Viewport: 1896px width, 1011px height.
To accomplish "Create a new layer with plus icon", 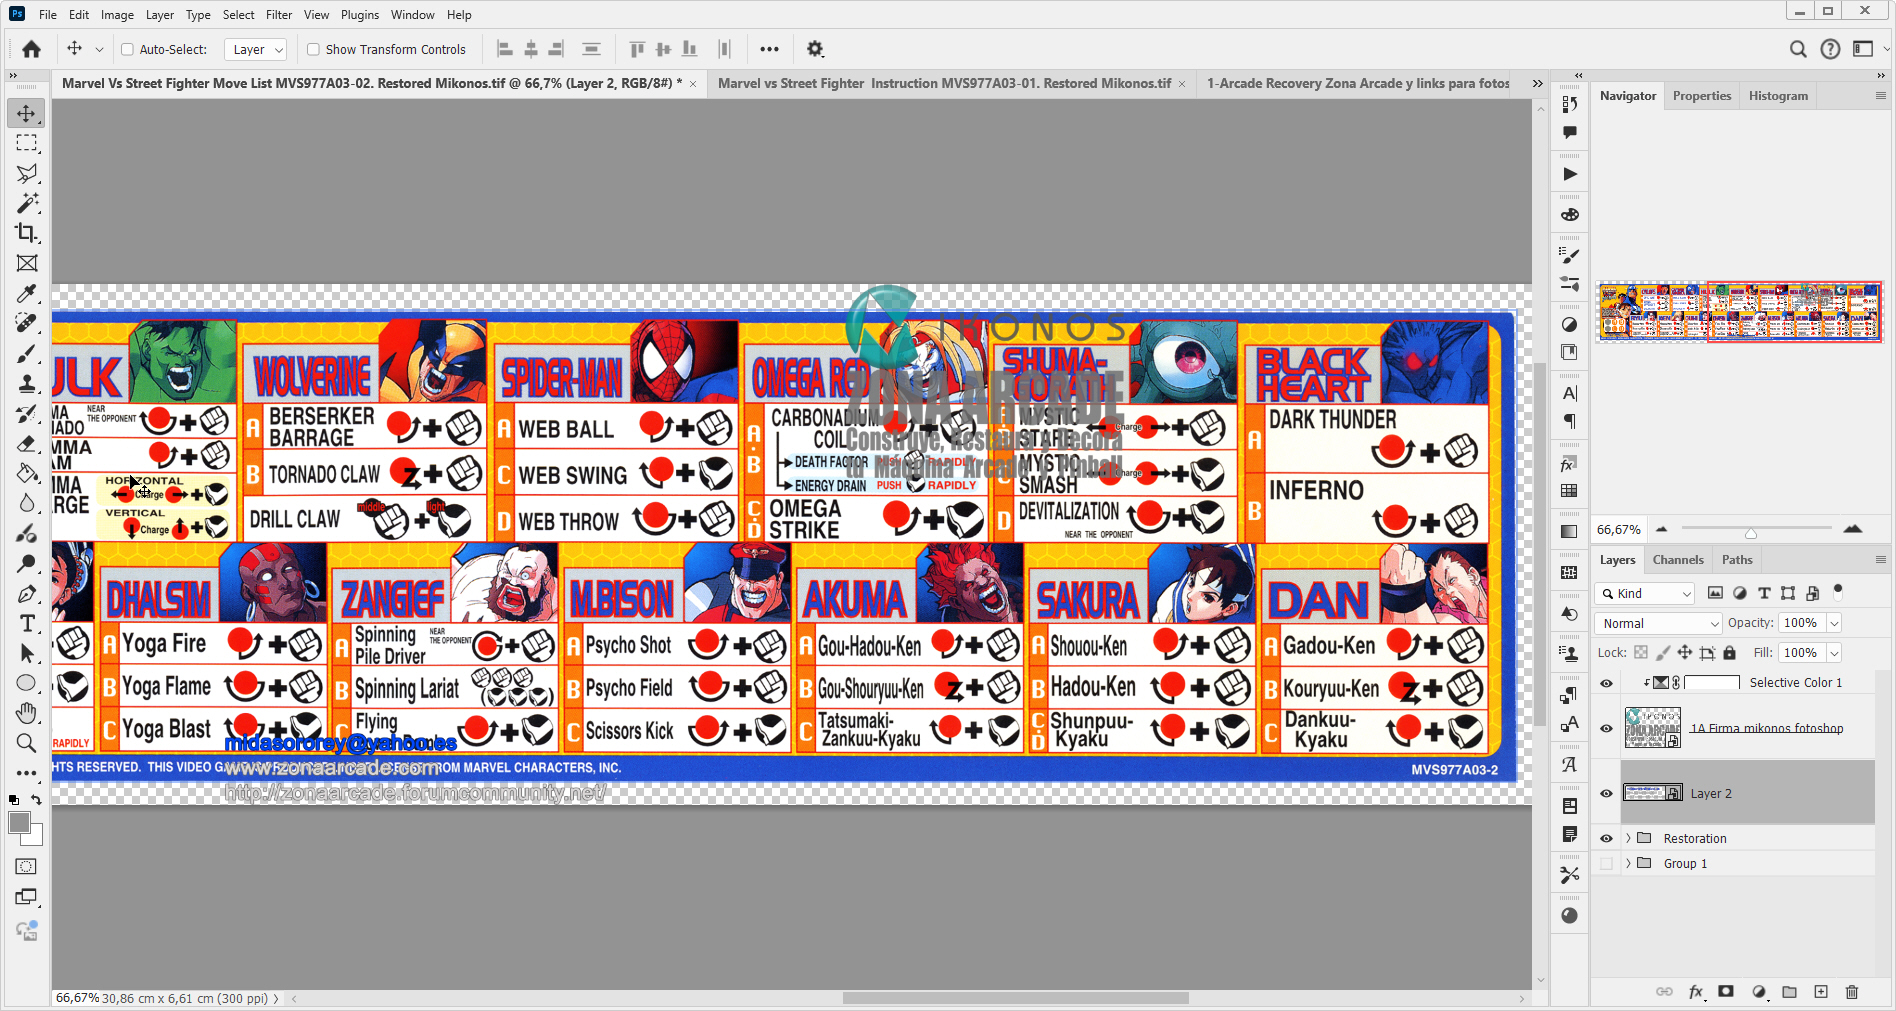I will pyautogui.click(x=1821, y=992).
